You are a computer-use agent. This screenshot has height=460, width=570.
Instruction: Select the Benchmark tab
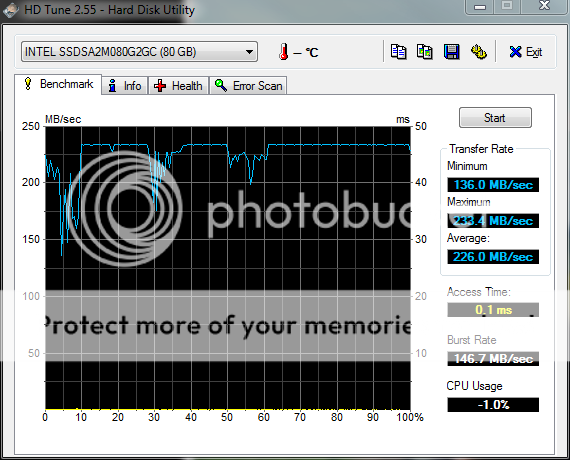[x=58, y=84]
